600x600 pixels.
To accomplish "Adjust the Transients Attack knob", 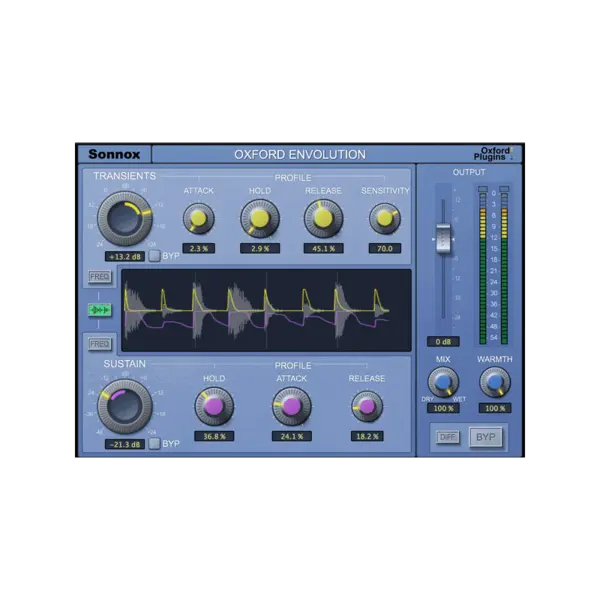I will pos(199,218).
